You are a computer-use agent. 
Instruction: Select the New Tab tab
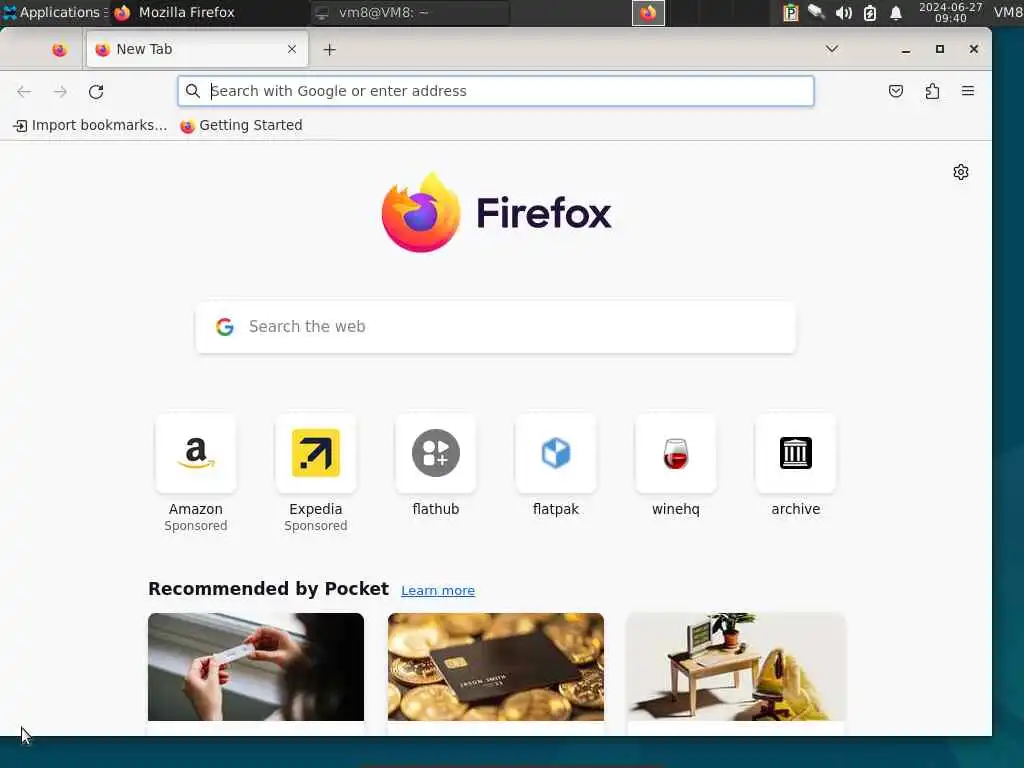click(197, 50)
